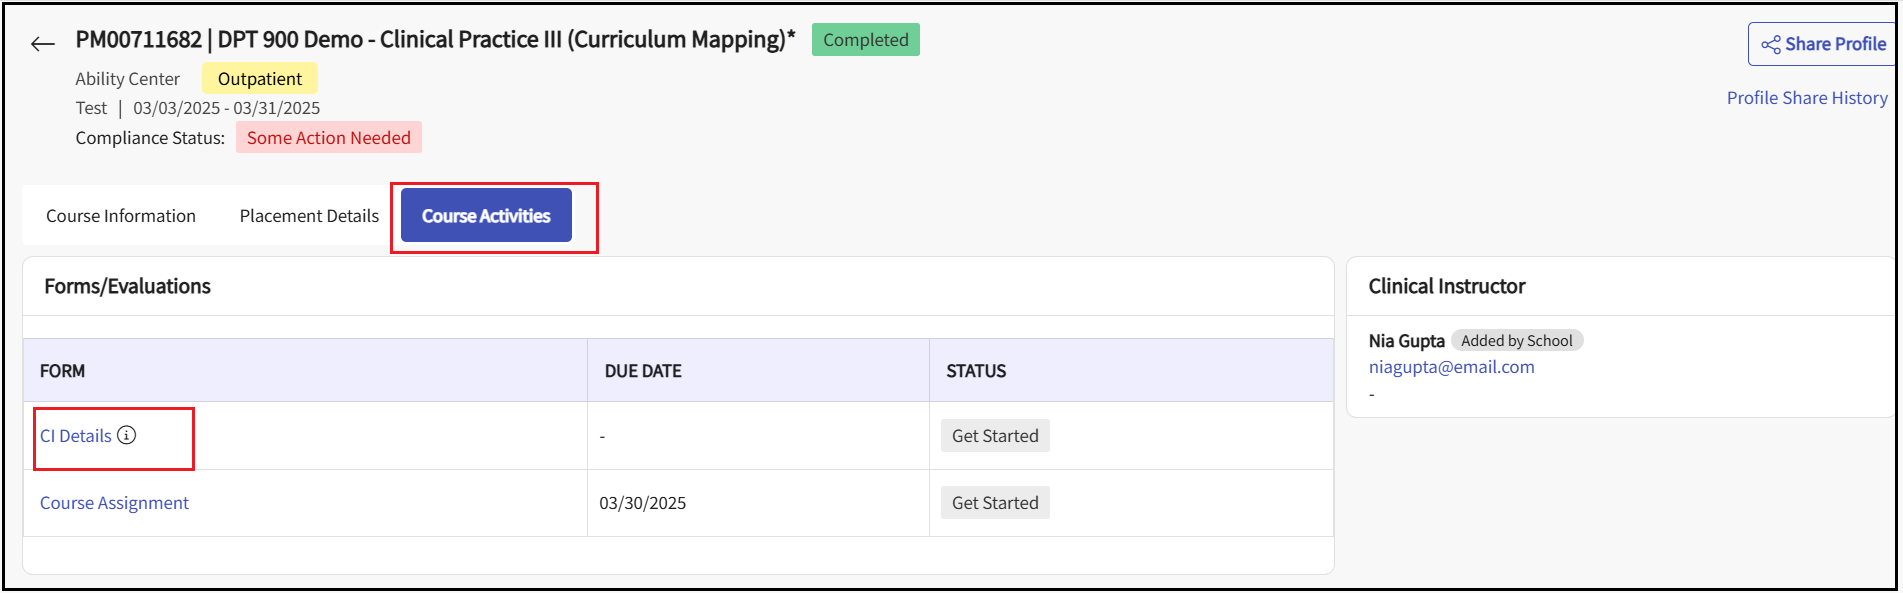Click the Share Profile button
This screenshot has width=1903, height=593.
pos(1823,44)
